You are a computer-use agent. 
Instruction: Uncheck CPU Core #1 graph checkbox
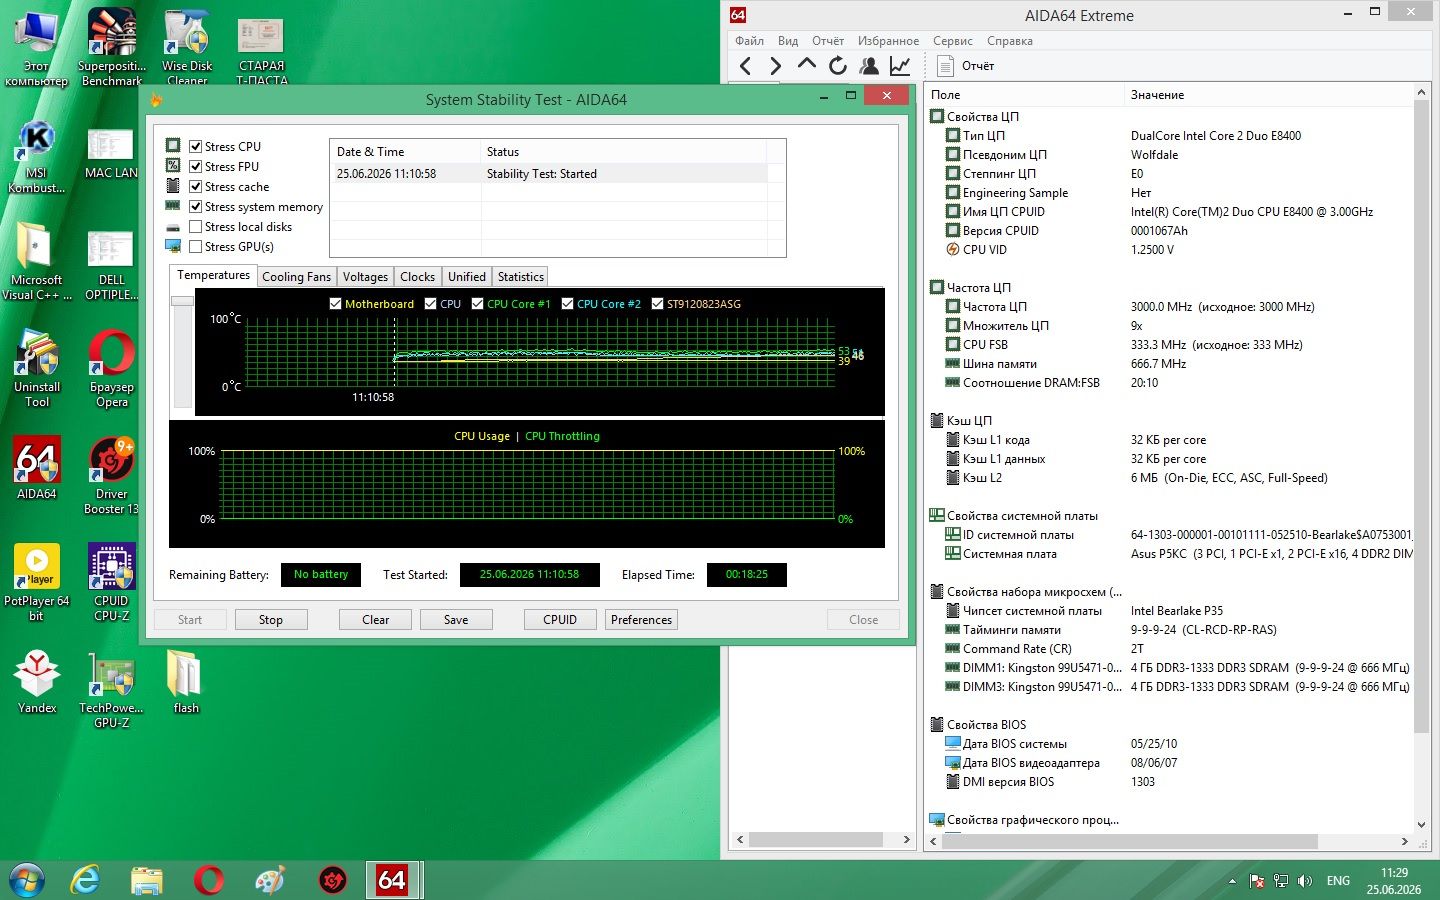pyautogui.click(x=477, y=303)
